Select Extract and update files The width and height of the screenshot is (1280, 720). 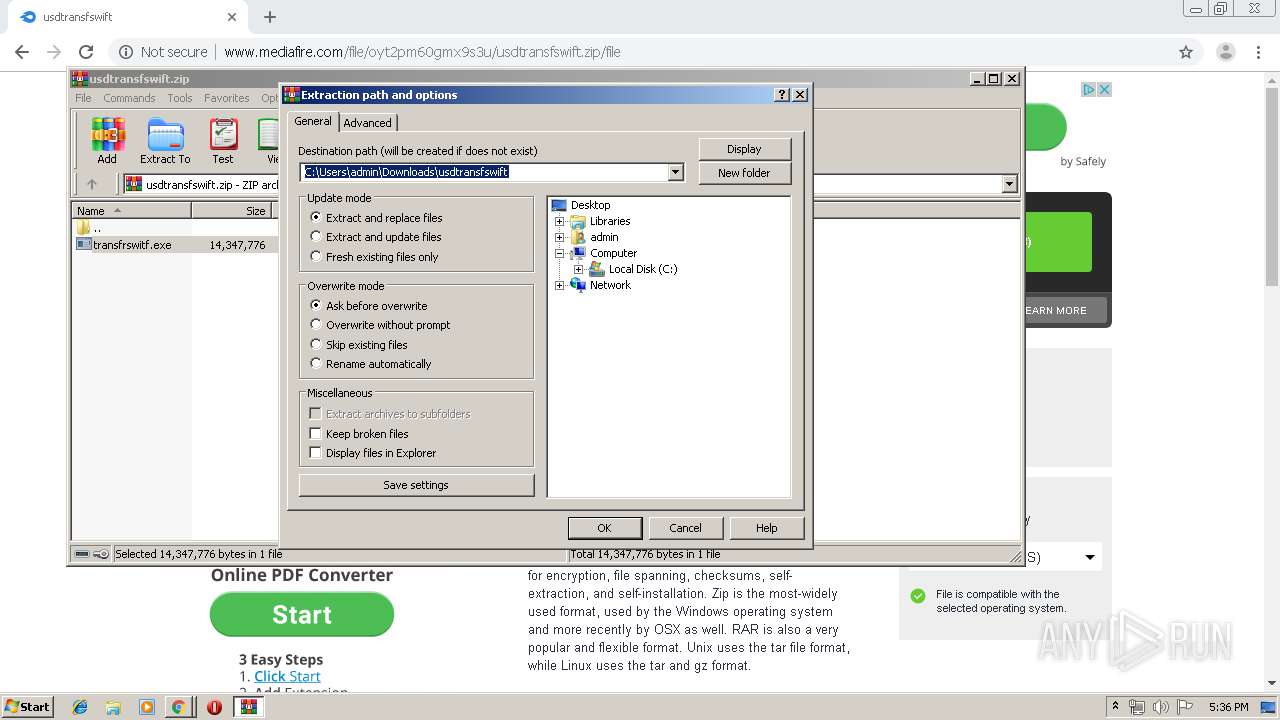(316, 237)
